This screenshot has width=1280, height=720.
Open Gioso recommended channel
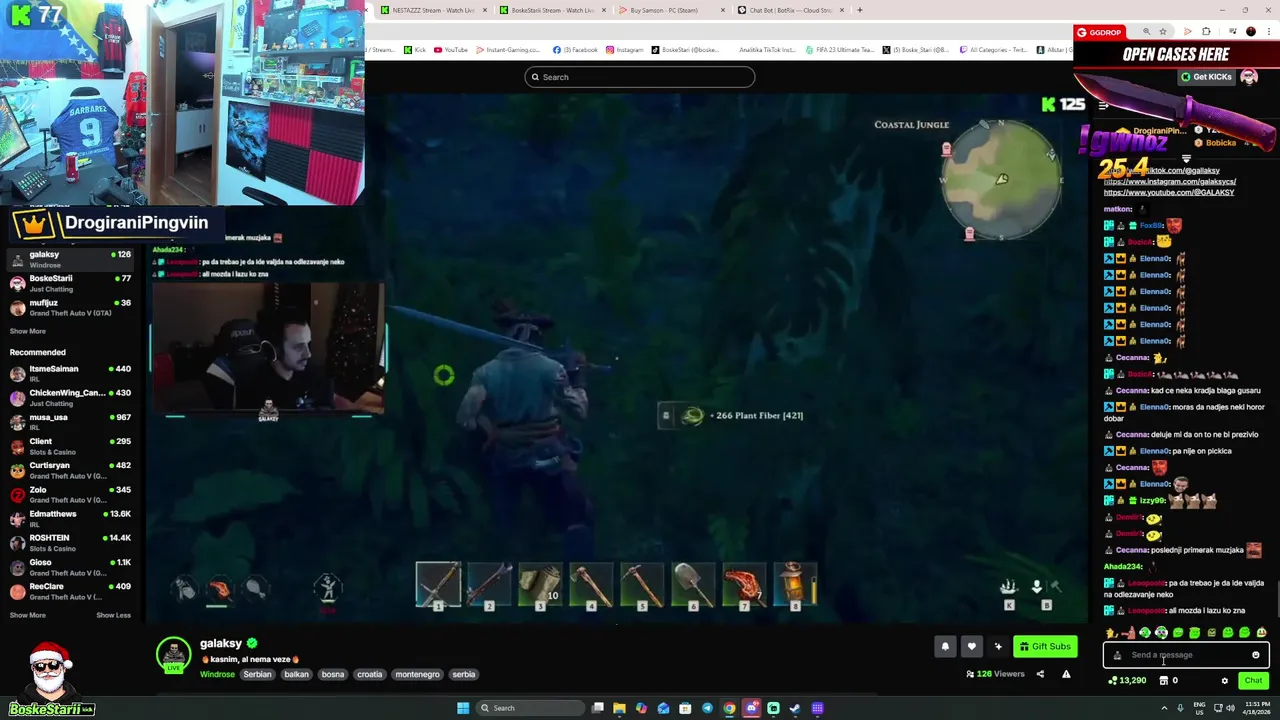tap(70, 566)
